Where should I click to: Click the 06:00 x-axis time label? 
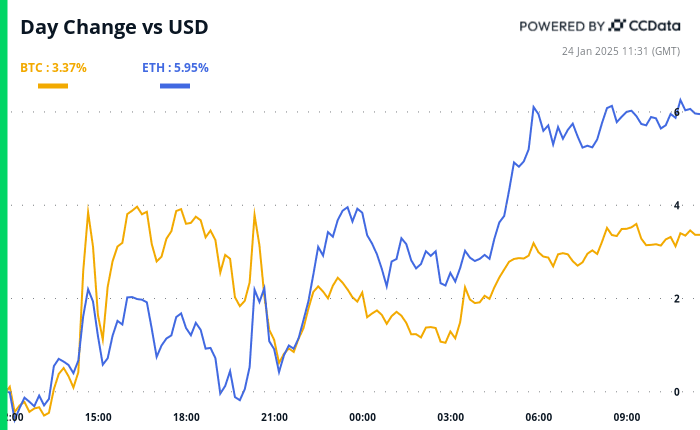coord(538,417)
